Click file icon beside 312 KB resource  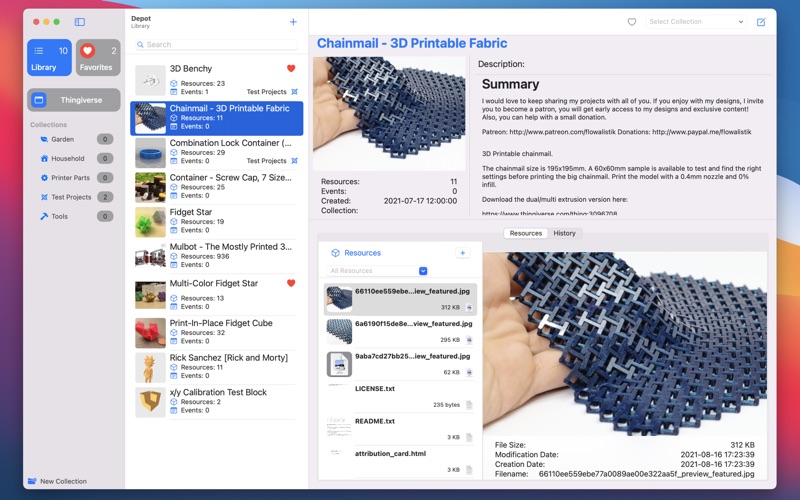[469, 308]
